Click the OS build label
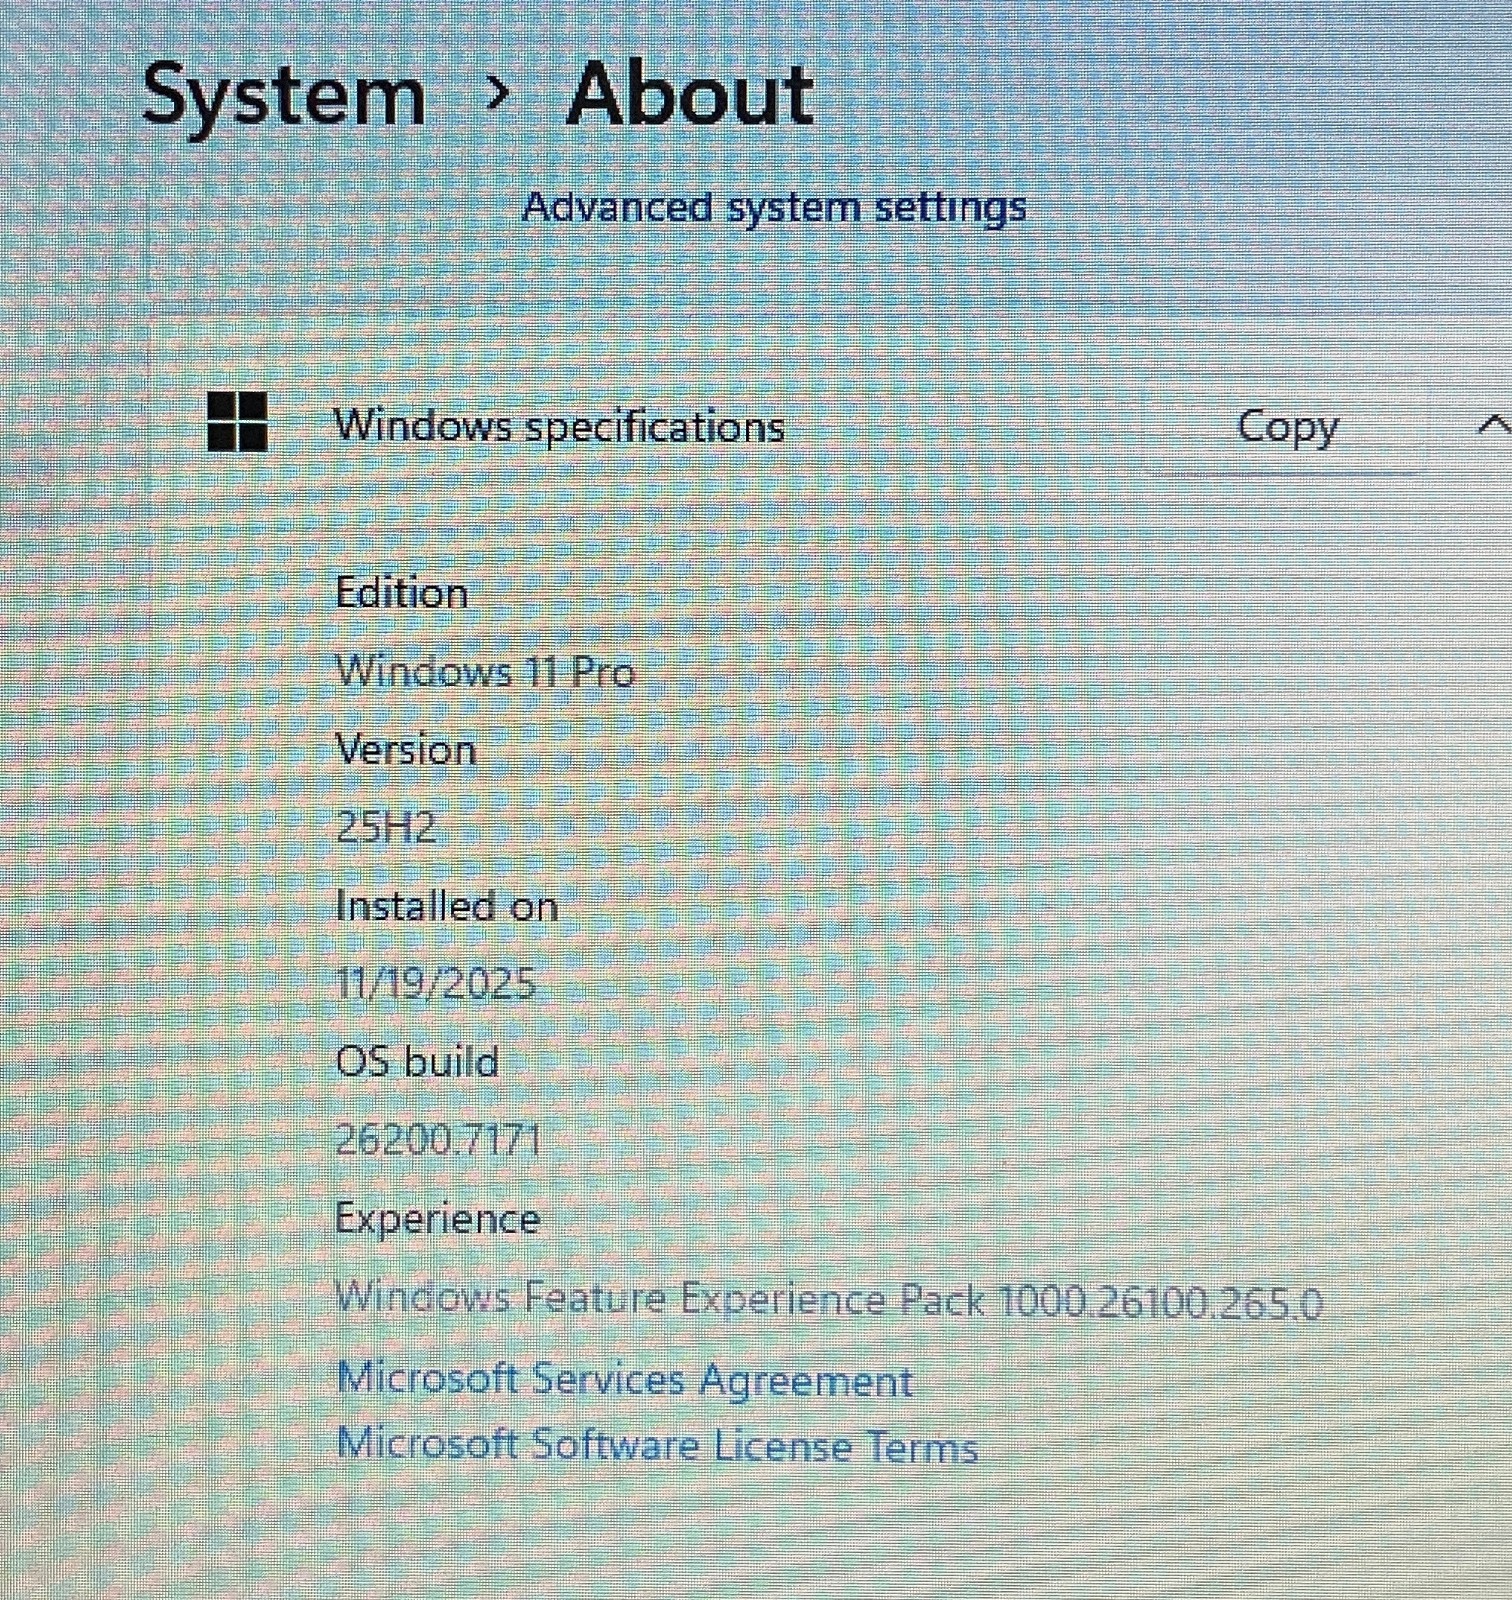1512x1600 pixels. pos(417,1062)
